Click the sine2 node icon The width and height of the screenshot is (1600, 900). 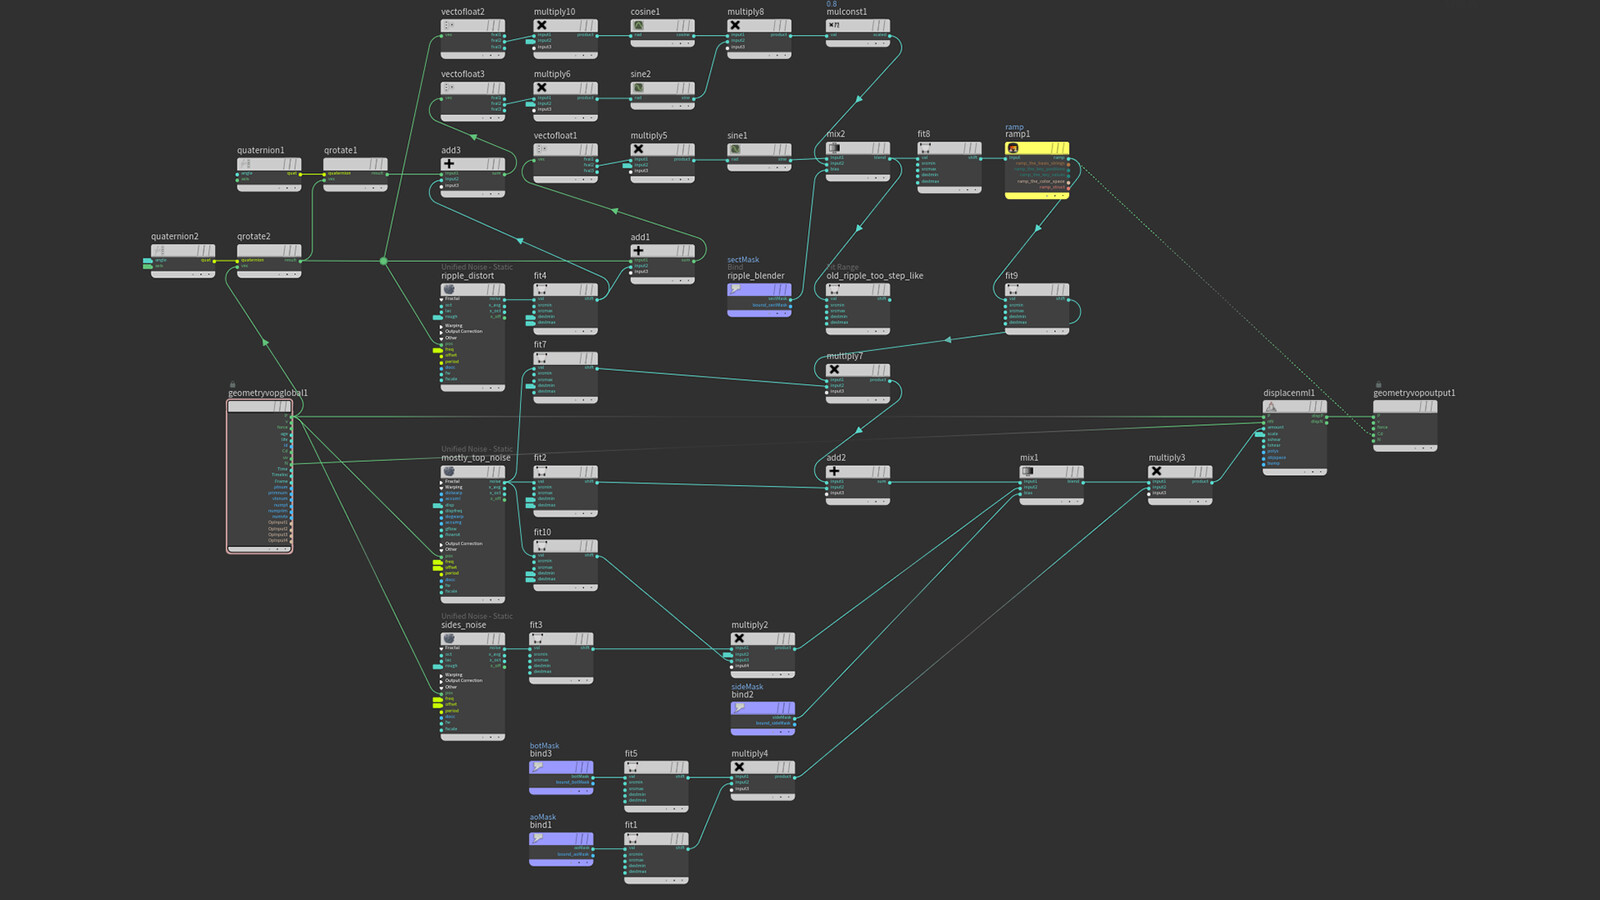(638, 87)
